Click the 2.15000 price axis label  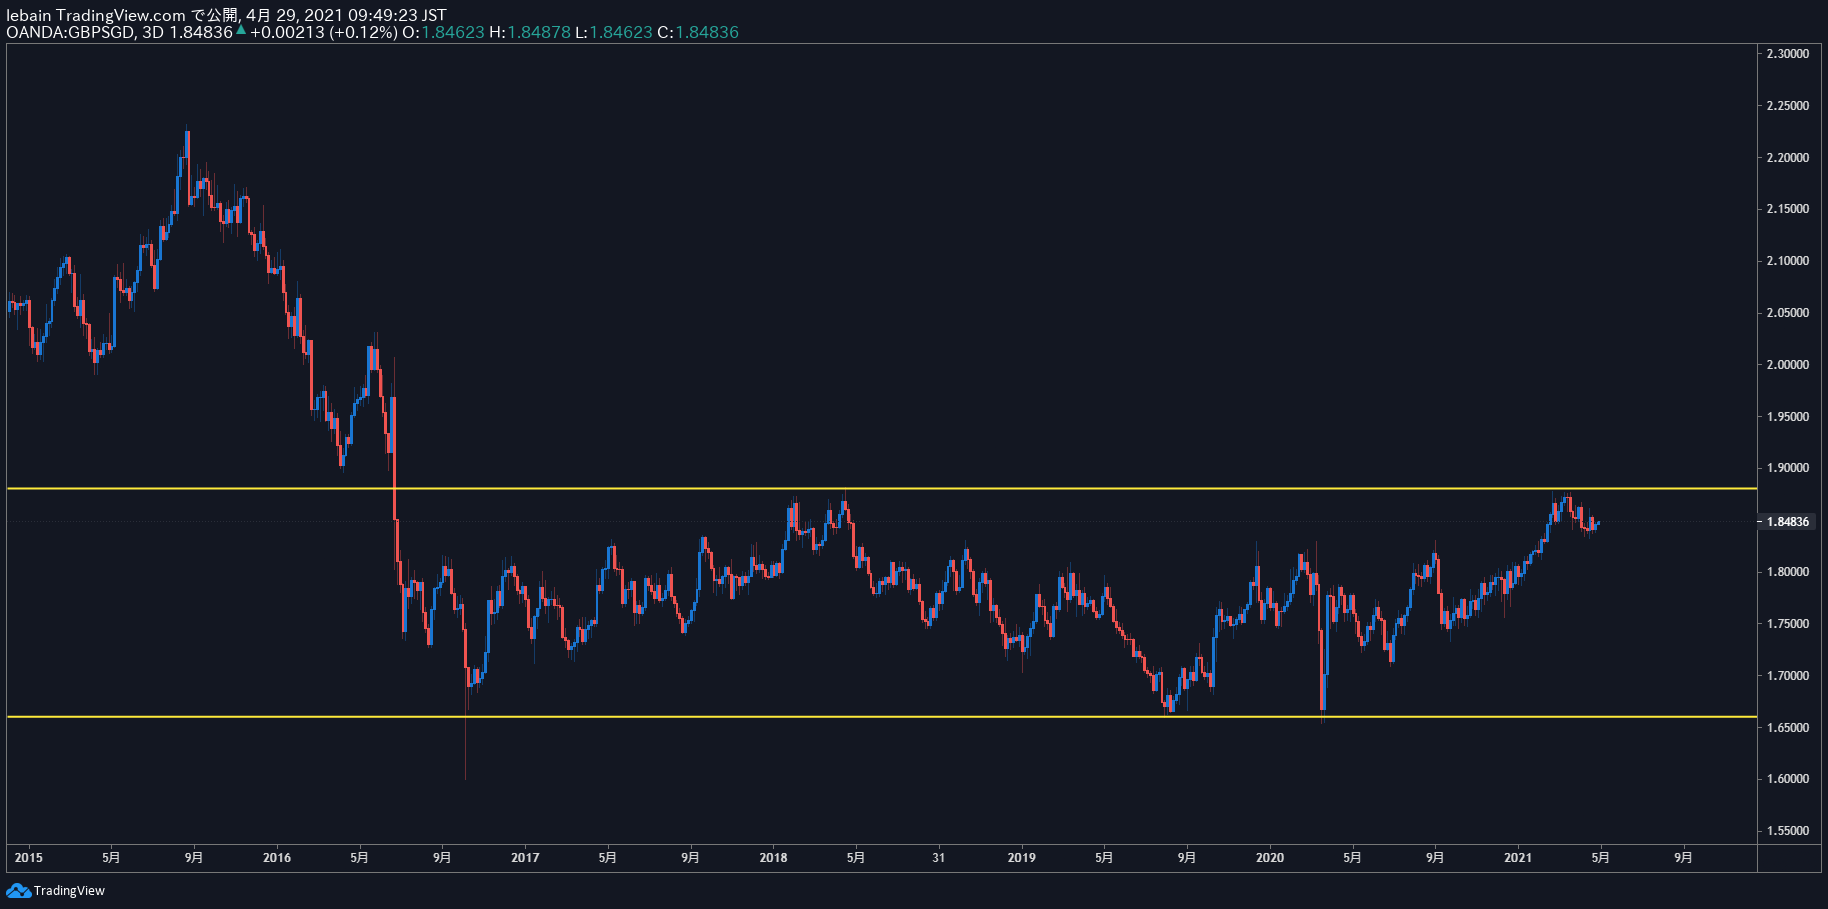click(1787, 209)
